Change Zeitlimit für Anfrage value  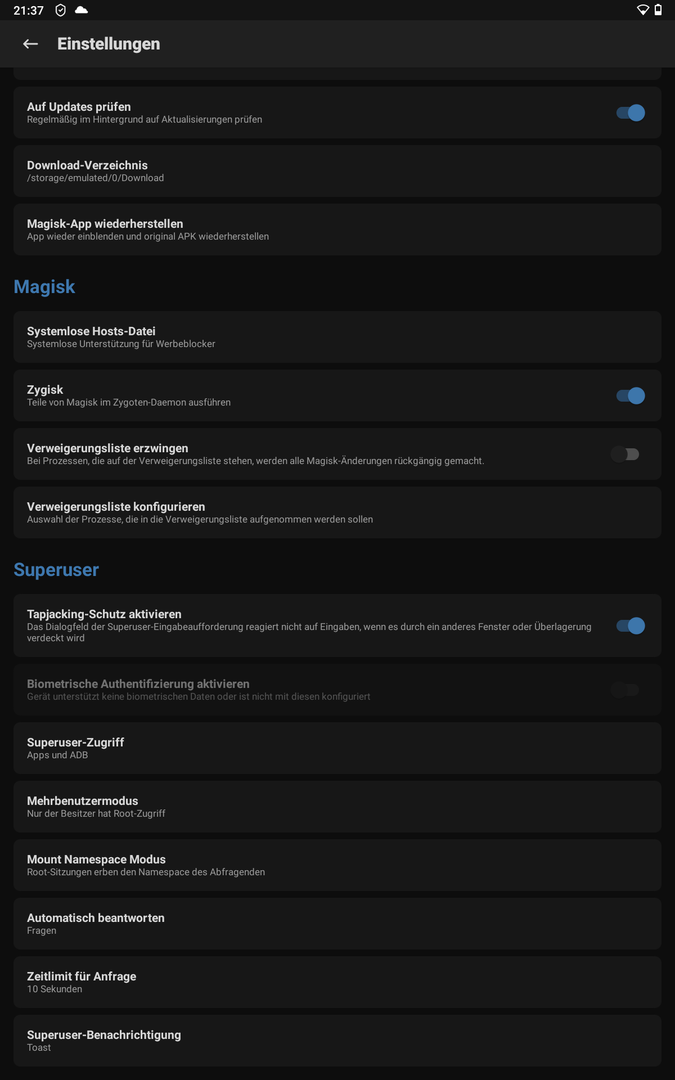[x=337, y=982]
